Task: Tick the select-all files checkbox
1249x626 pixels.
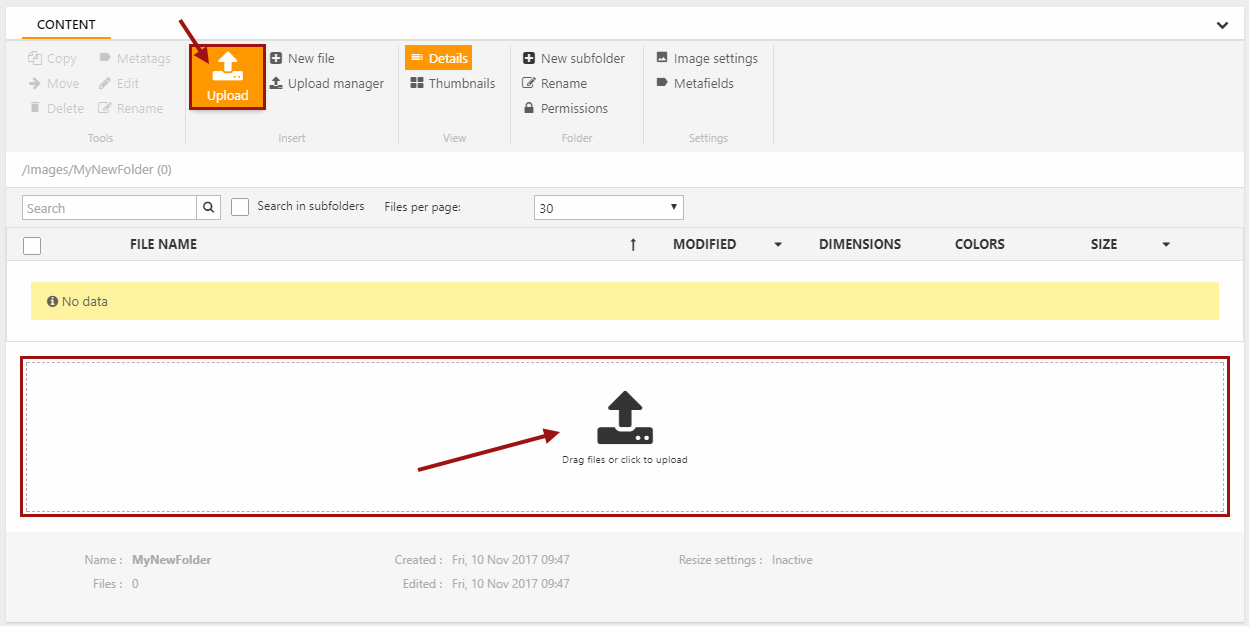Action: 32,245
